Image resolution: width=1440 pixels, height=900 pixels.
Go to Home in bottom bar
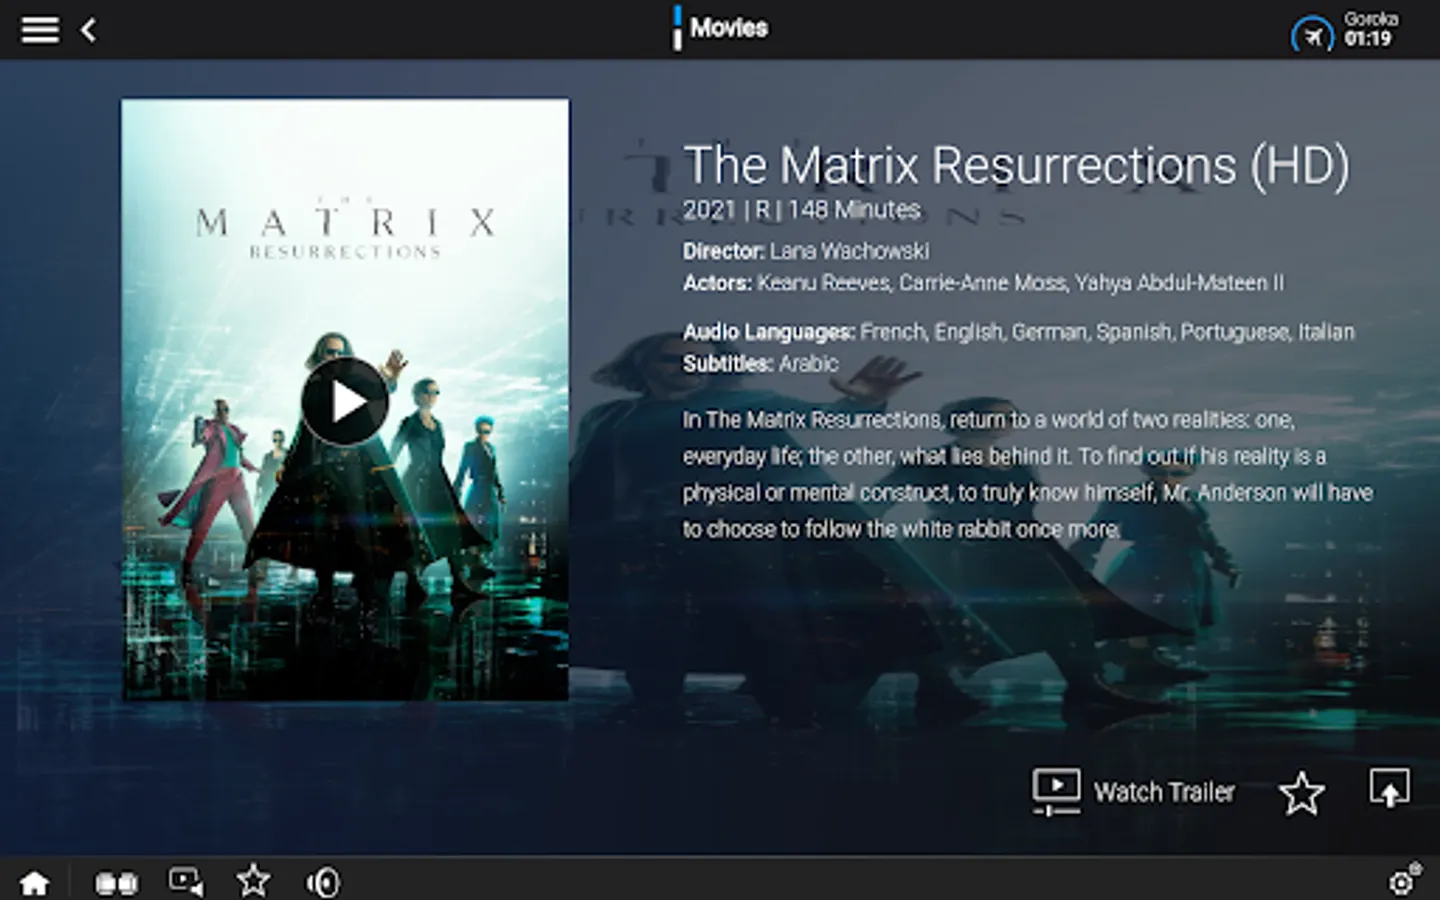click(34, 882)
